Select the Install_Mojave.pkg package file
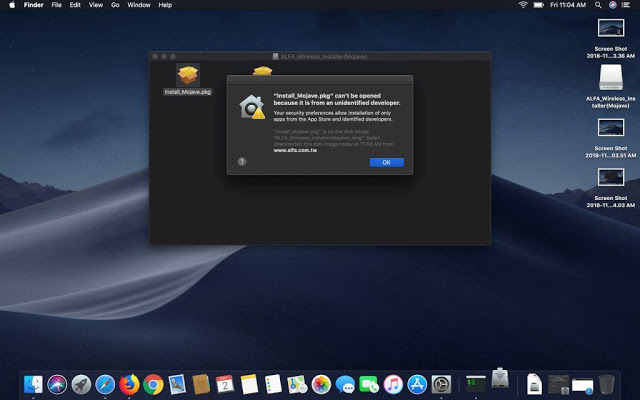 pyautogui.click(x=187, y=76)
